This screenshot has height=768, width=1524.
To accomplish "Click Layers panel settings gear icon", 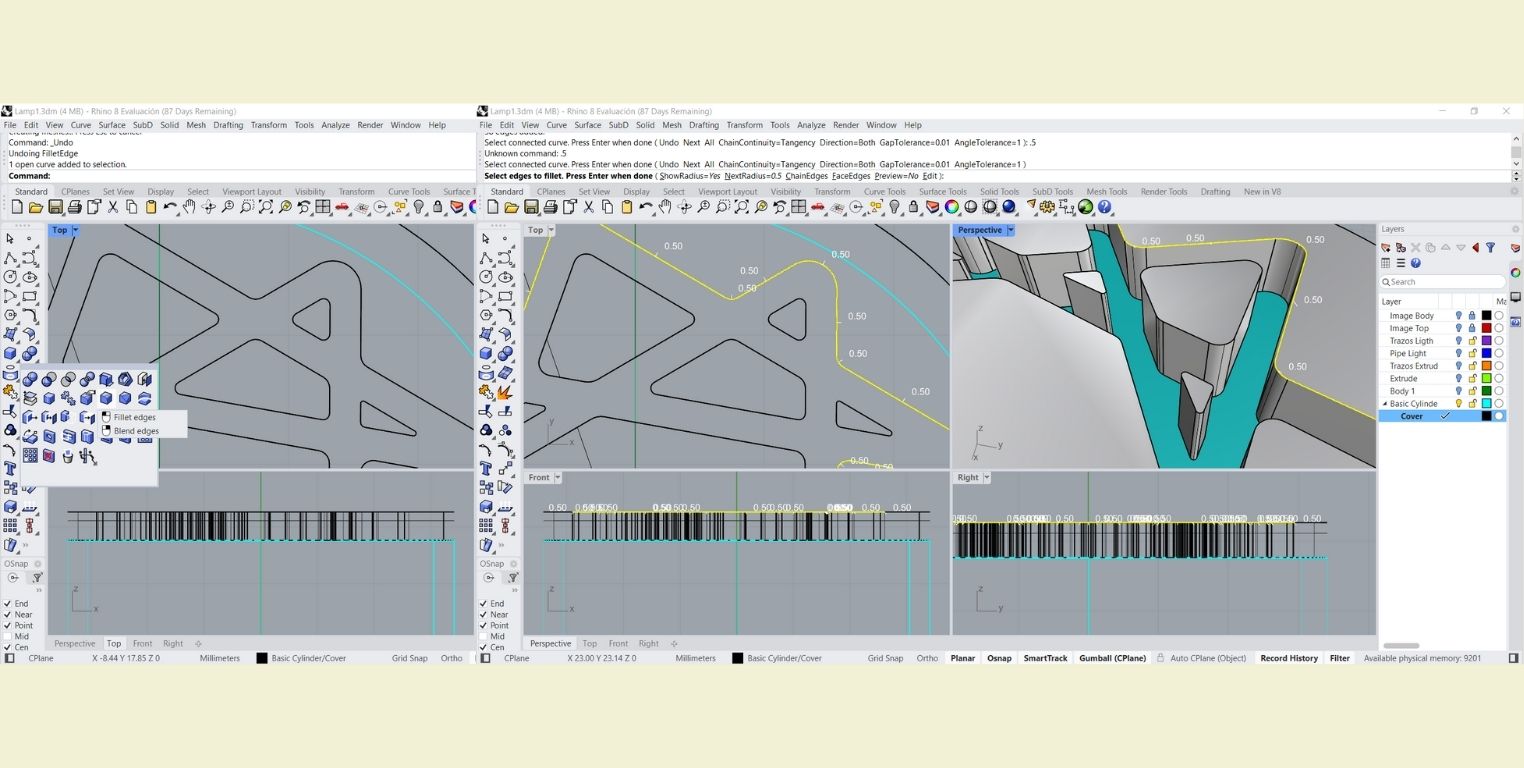I will [x=1515, y=229].
